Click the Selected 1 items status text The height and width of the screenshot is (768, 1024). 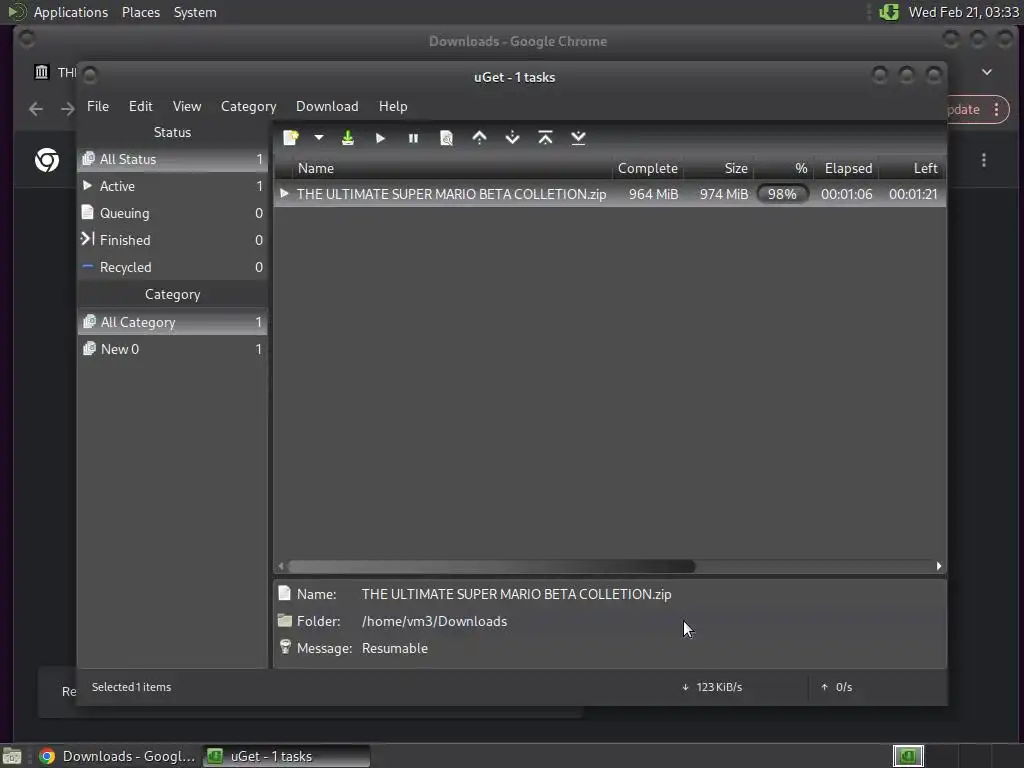(x=131, y=687)
